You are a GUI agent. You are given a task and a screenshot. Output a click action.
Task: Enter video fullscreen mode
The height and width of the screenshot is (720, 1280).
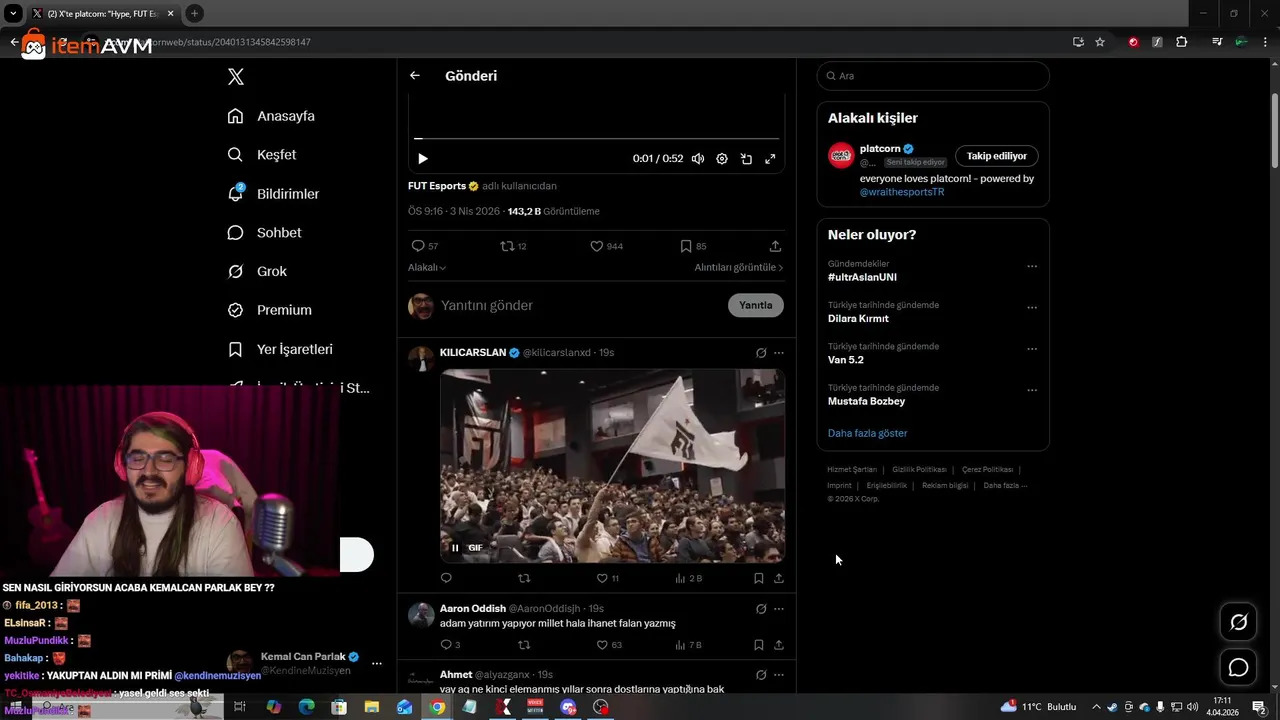[x=770, y=159]
